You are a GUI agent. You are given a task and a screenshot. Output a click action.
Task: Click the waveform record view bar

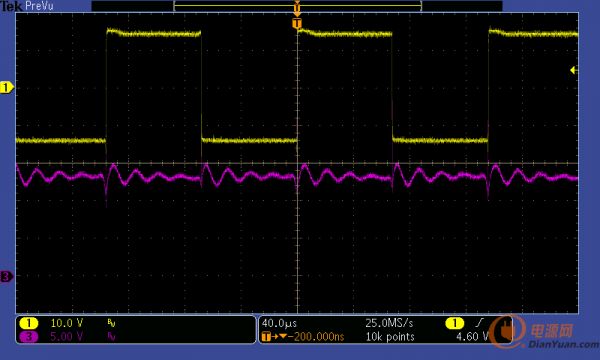[297, 6]
